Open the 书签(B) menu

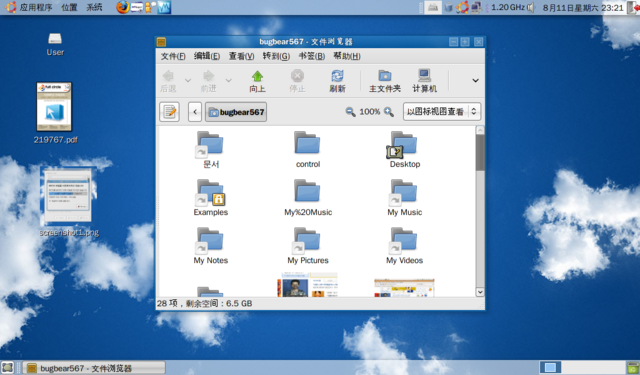click(x=311, y=56)
